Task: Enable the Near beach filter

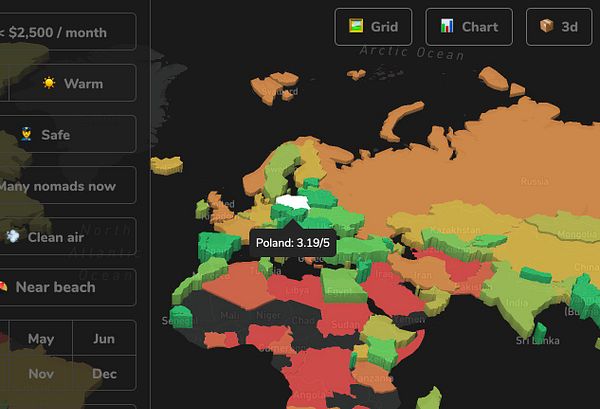Action: point(68,287)
